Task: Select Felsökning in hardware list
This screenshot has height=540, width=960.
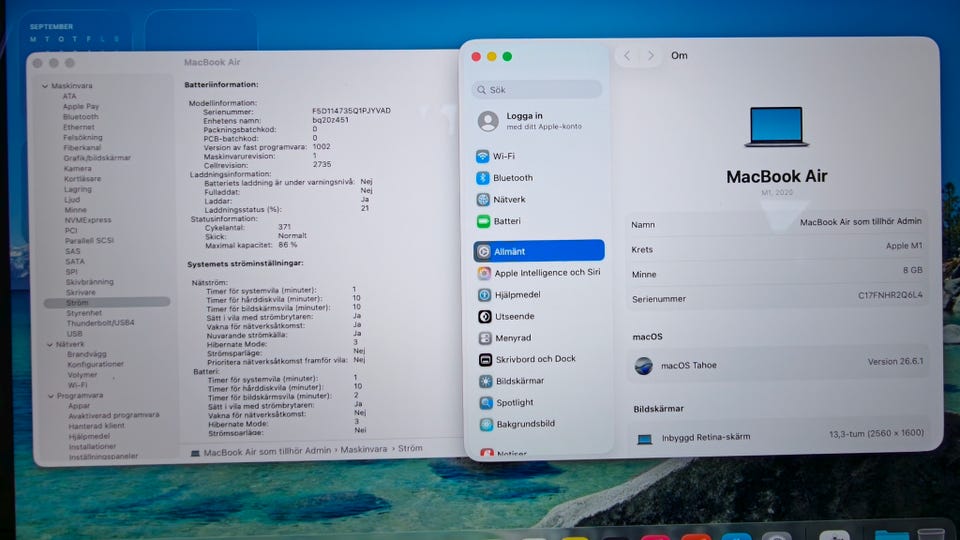Action: coord(83,138)
